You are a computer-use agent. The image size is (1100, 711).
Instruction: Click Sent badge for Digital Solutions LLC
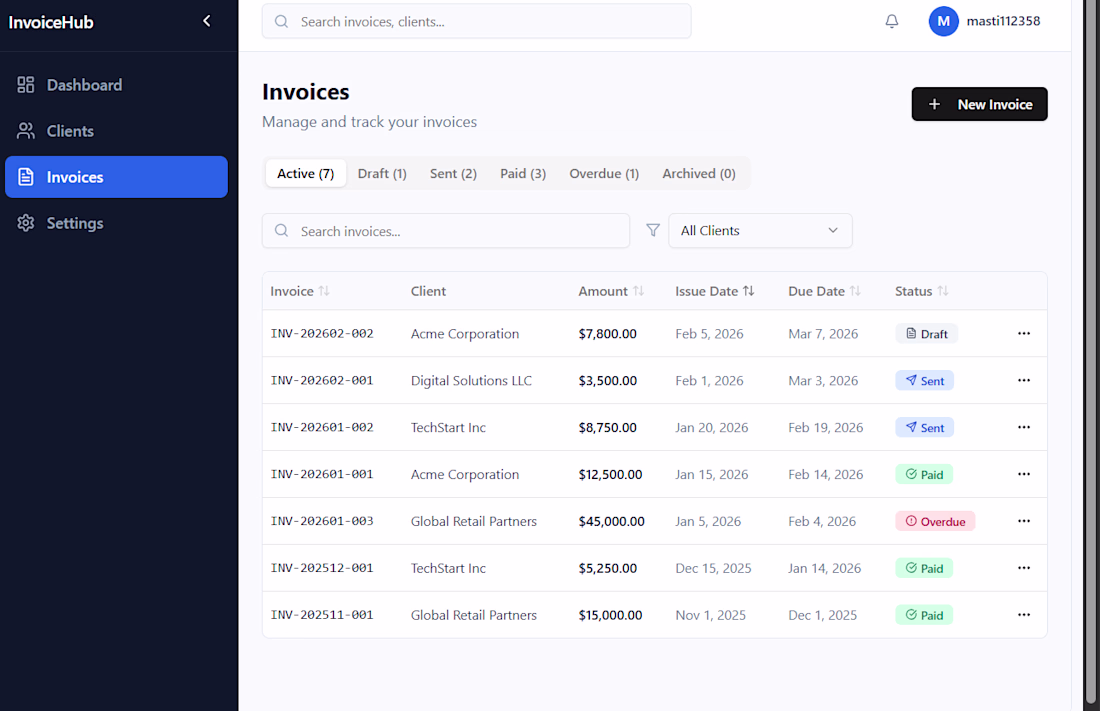coord(925,380)
